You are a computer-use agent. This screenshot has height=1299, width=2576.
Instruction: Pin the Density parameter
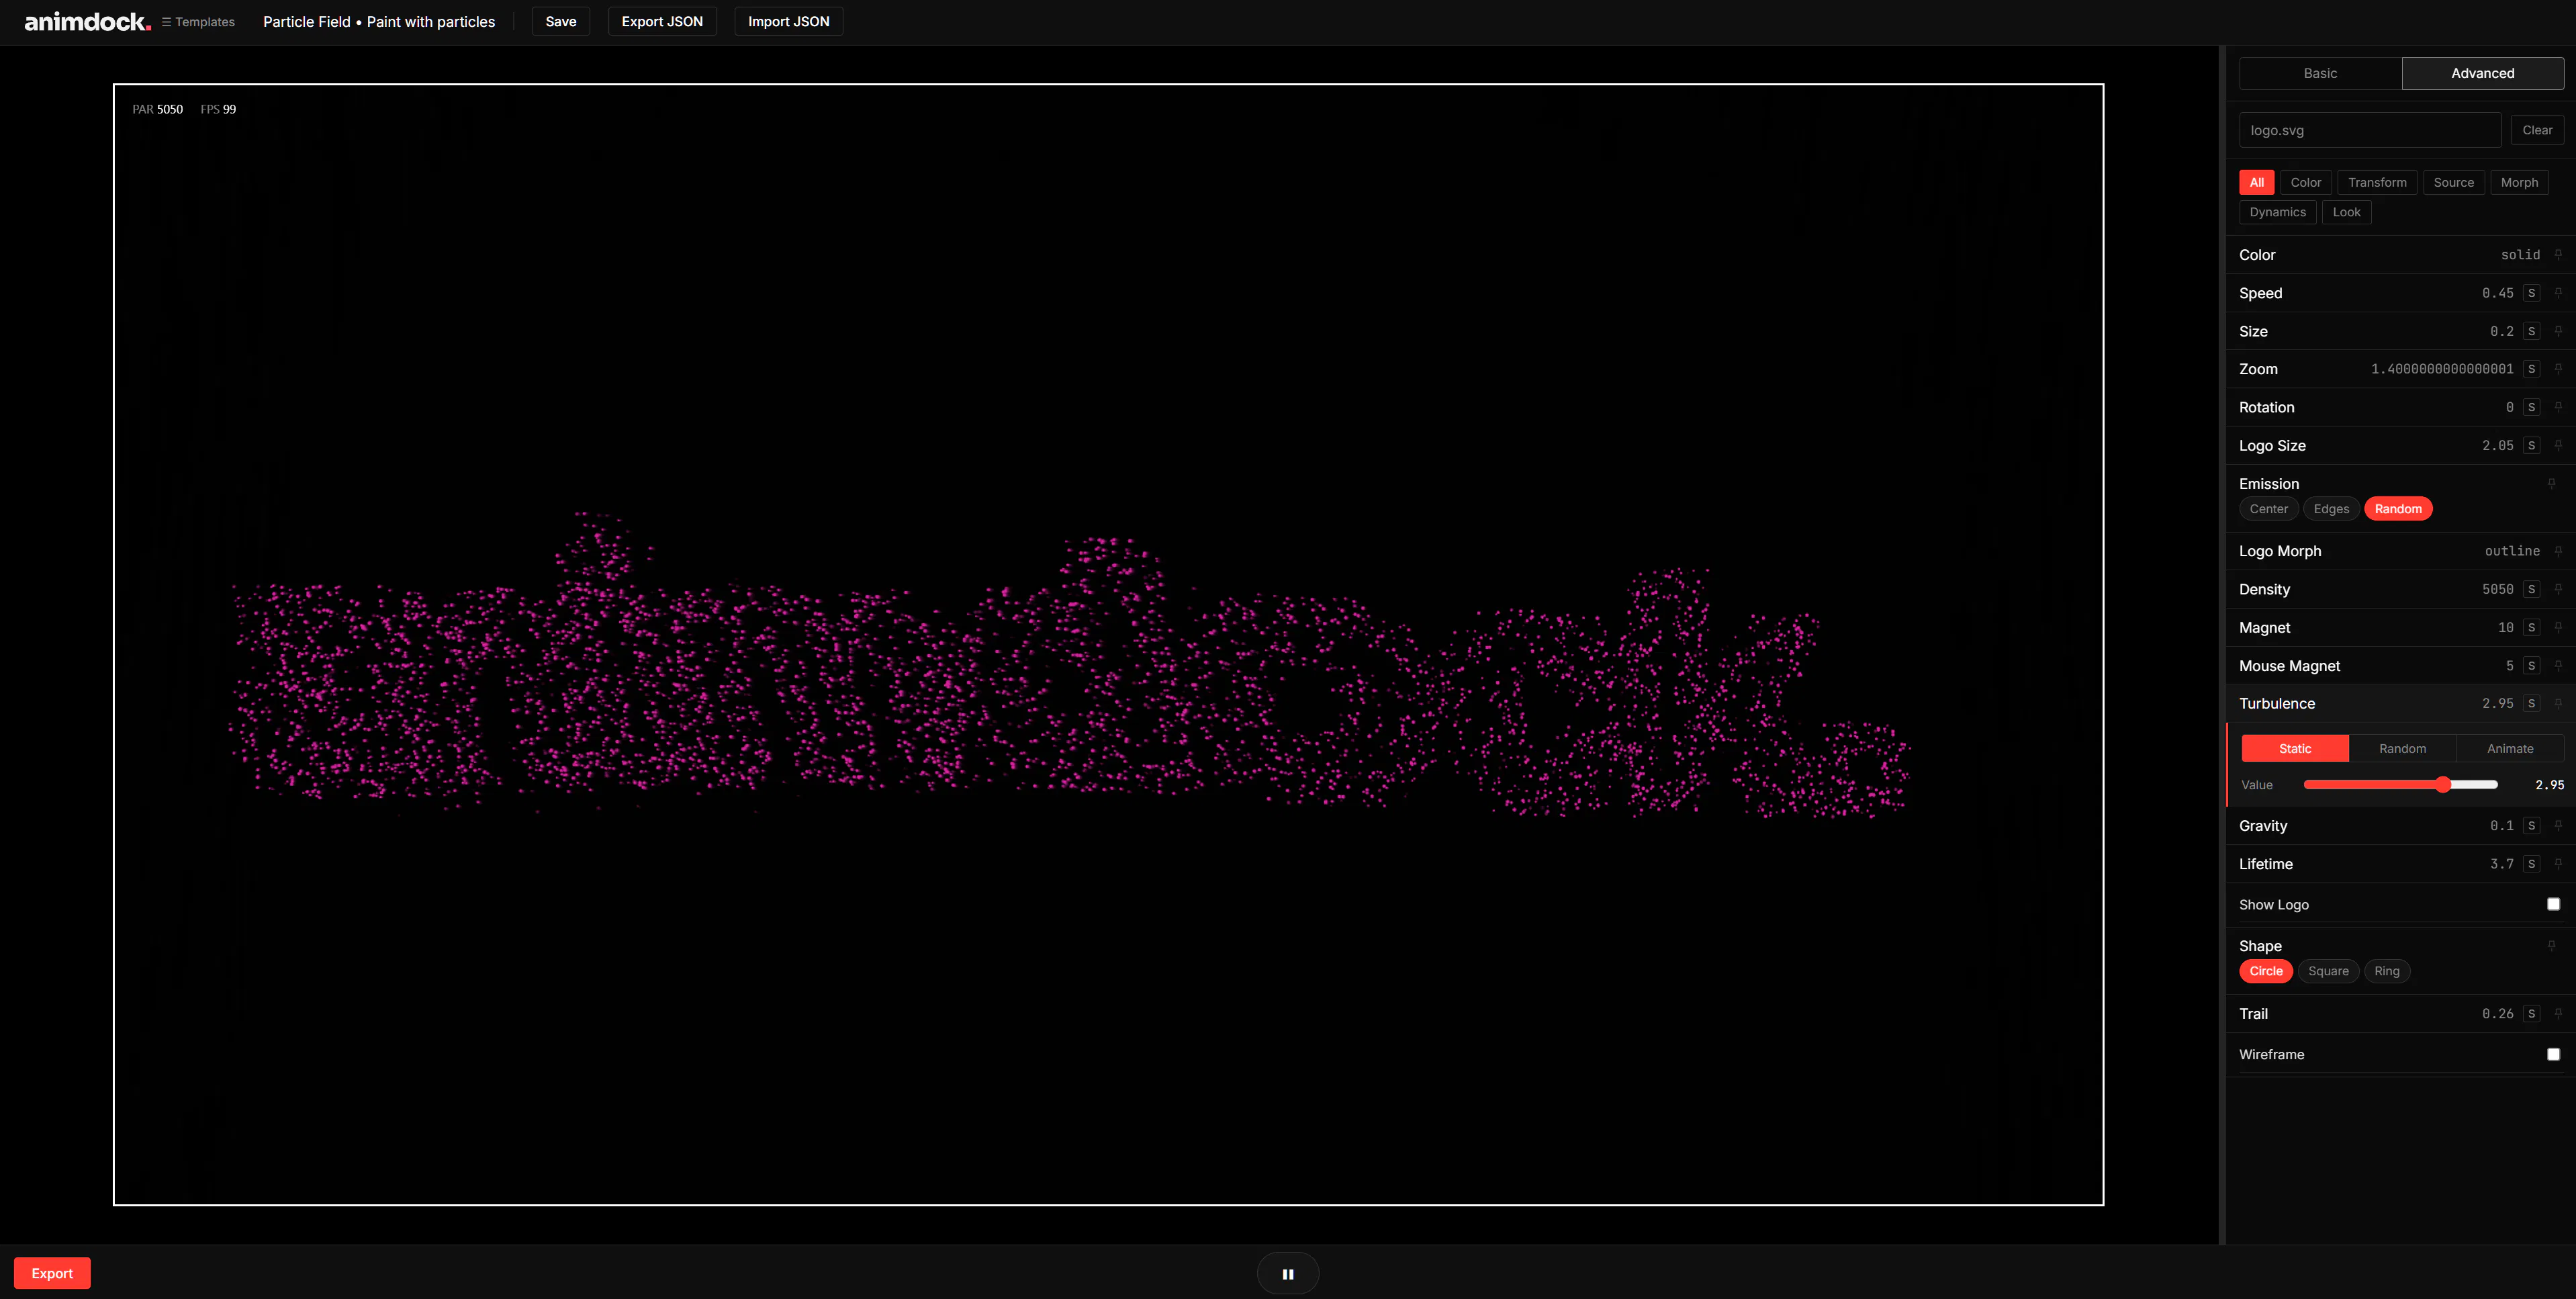coord(2558,588)
